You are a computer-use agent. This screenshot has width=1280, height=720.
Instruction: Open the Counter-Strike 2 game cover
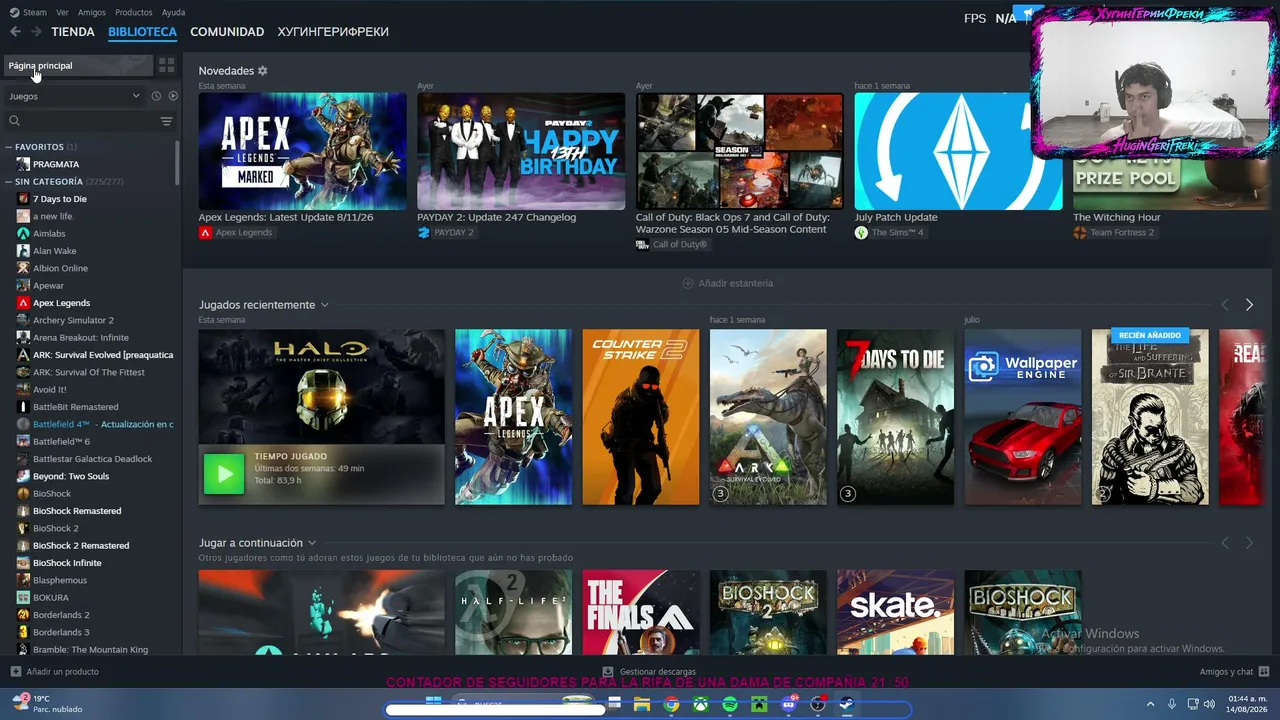pyautogui.click(x=641, y=417)
